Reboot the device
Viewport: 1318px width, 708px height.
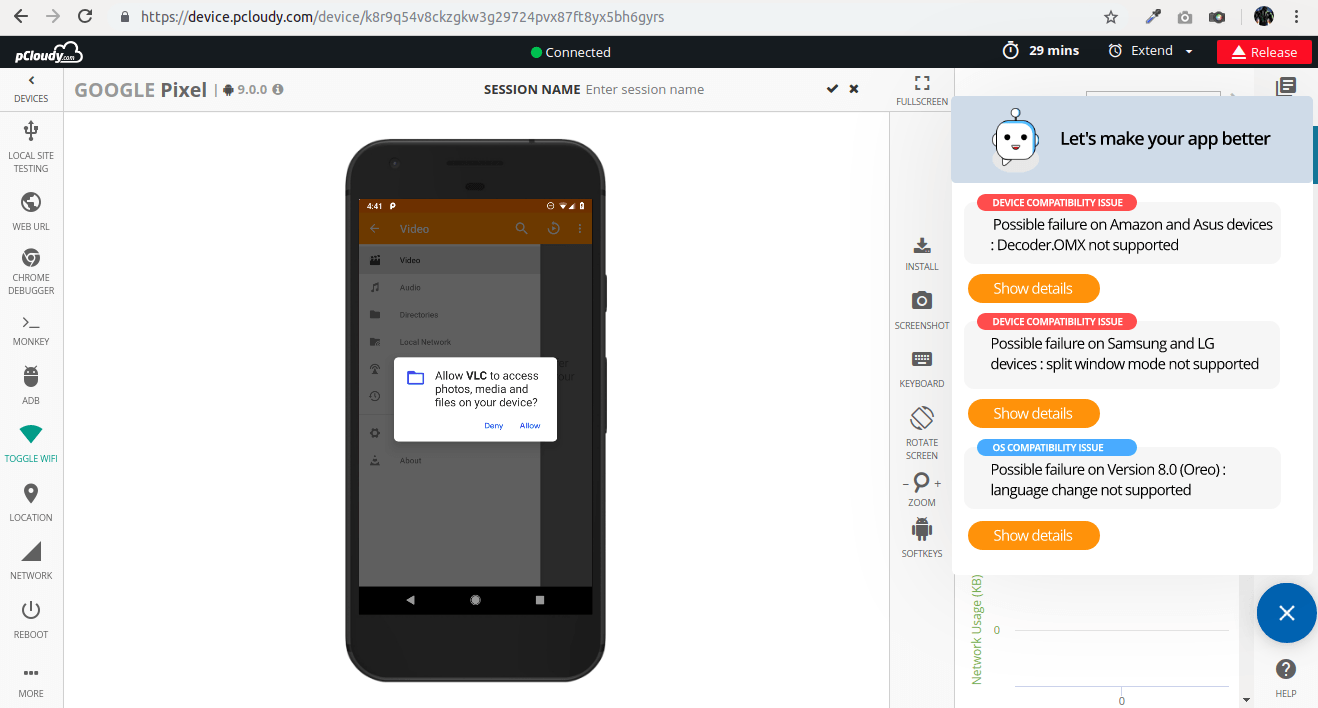point(31,619)
